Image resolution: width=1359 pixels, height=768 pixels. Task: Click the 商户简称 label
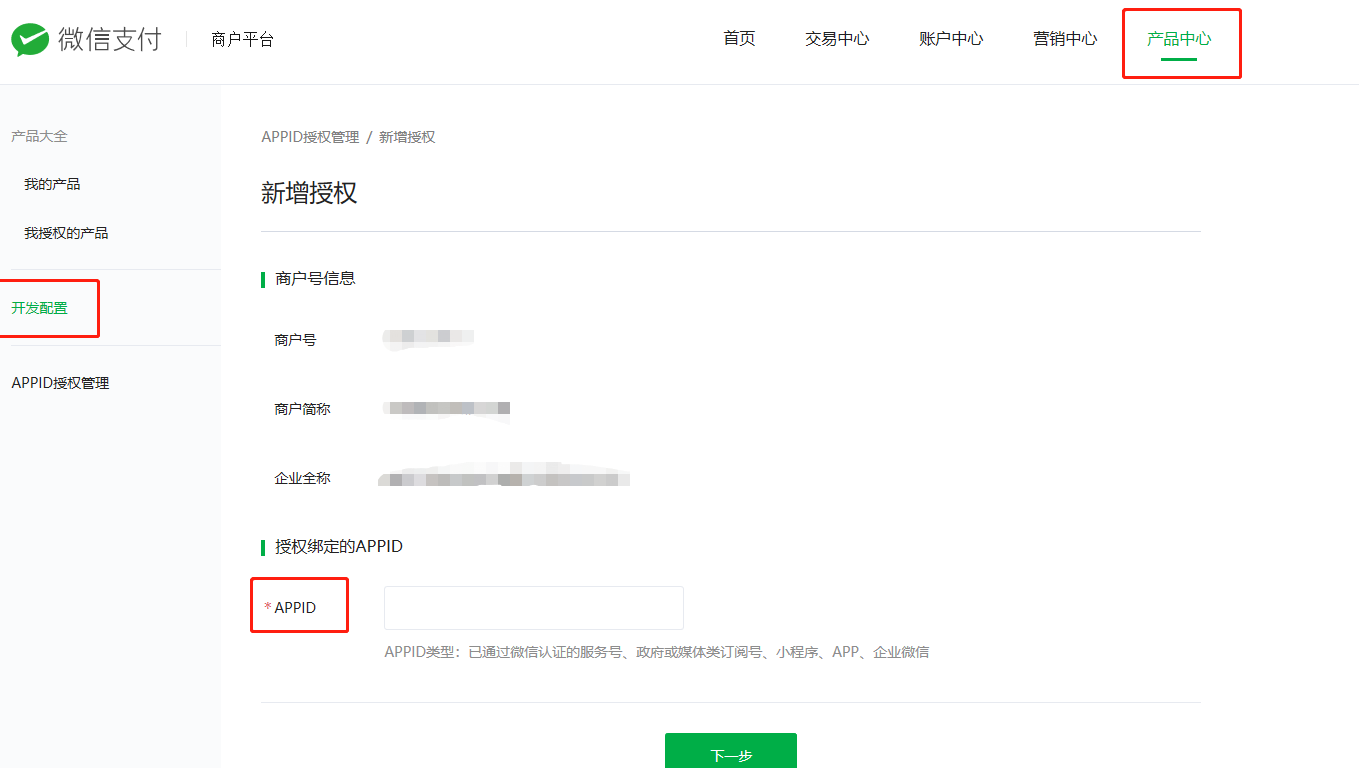pyautogui.click(x=302, y=409)
